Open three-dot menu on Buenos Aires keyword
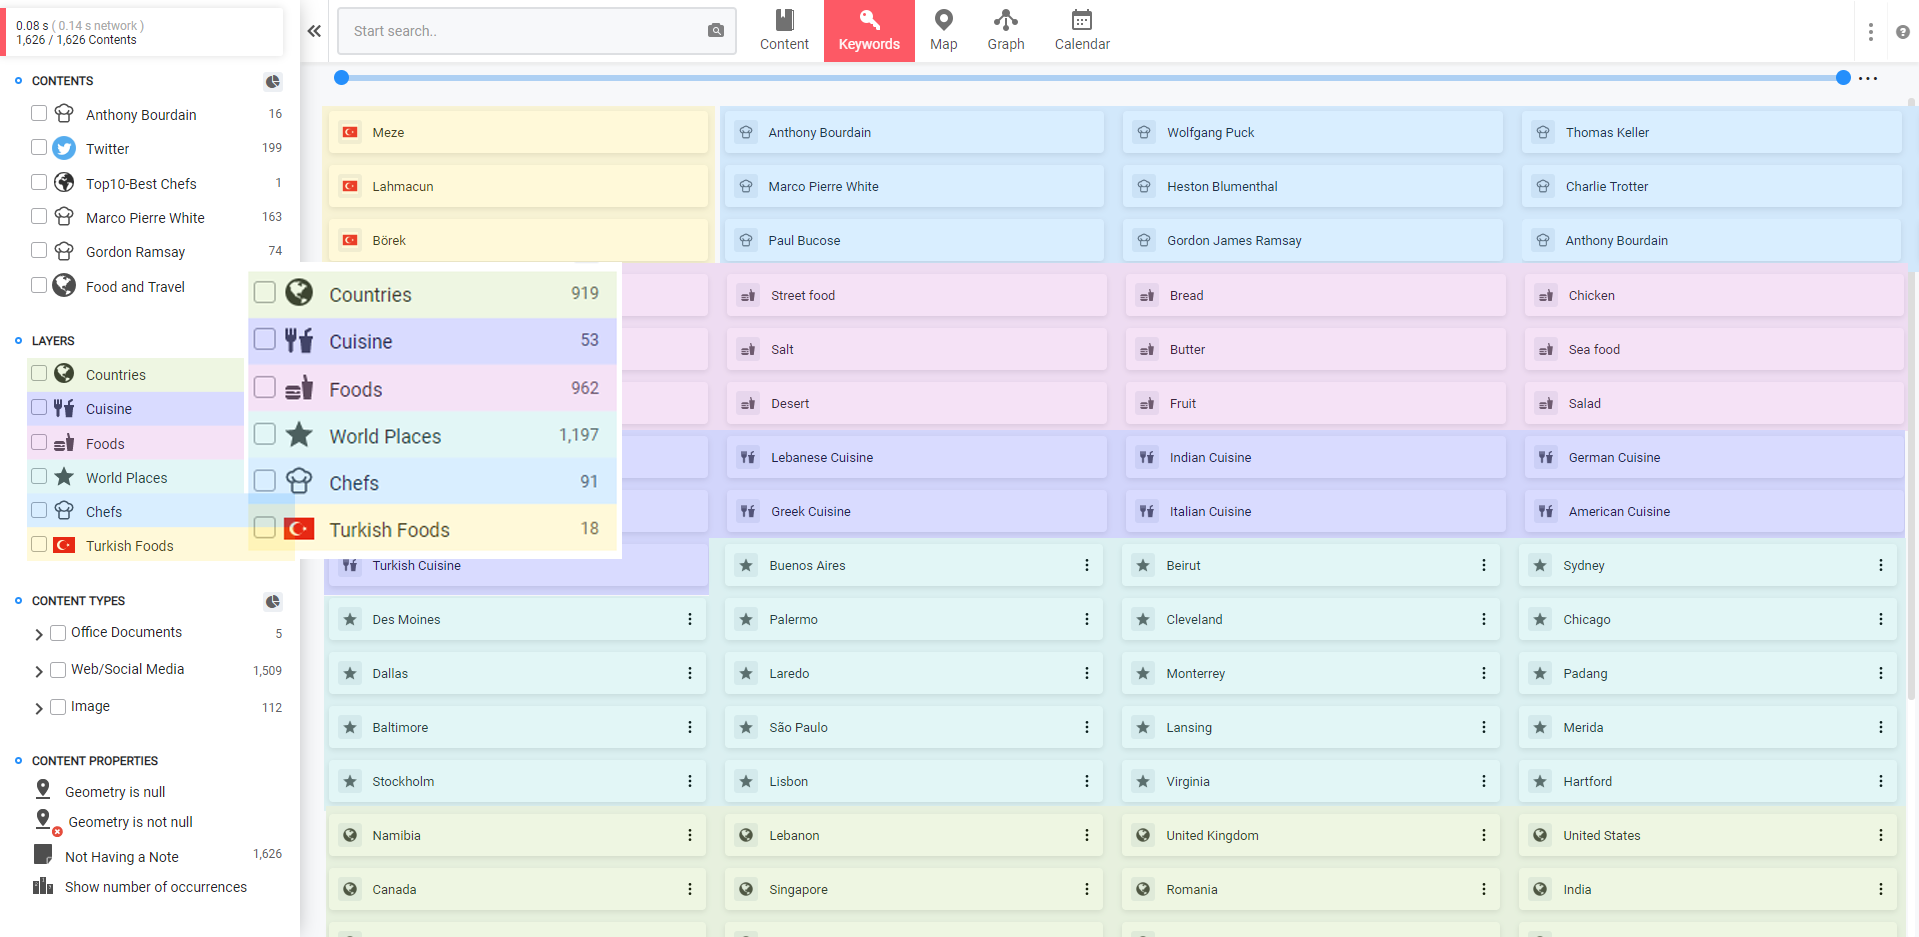Image resolution: width=1919 pixels, height=937 pixels. [x=1086, y=565]
